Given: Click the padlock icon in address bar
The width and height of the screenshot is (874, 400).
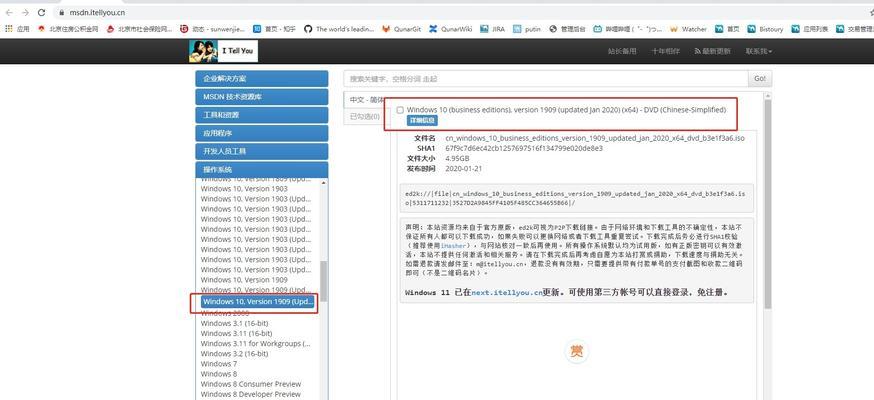Looking at the screenshot, I should [x=61, y=13].
